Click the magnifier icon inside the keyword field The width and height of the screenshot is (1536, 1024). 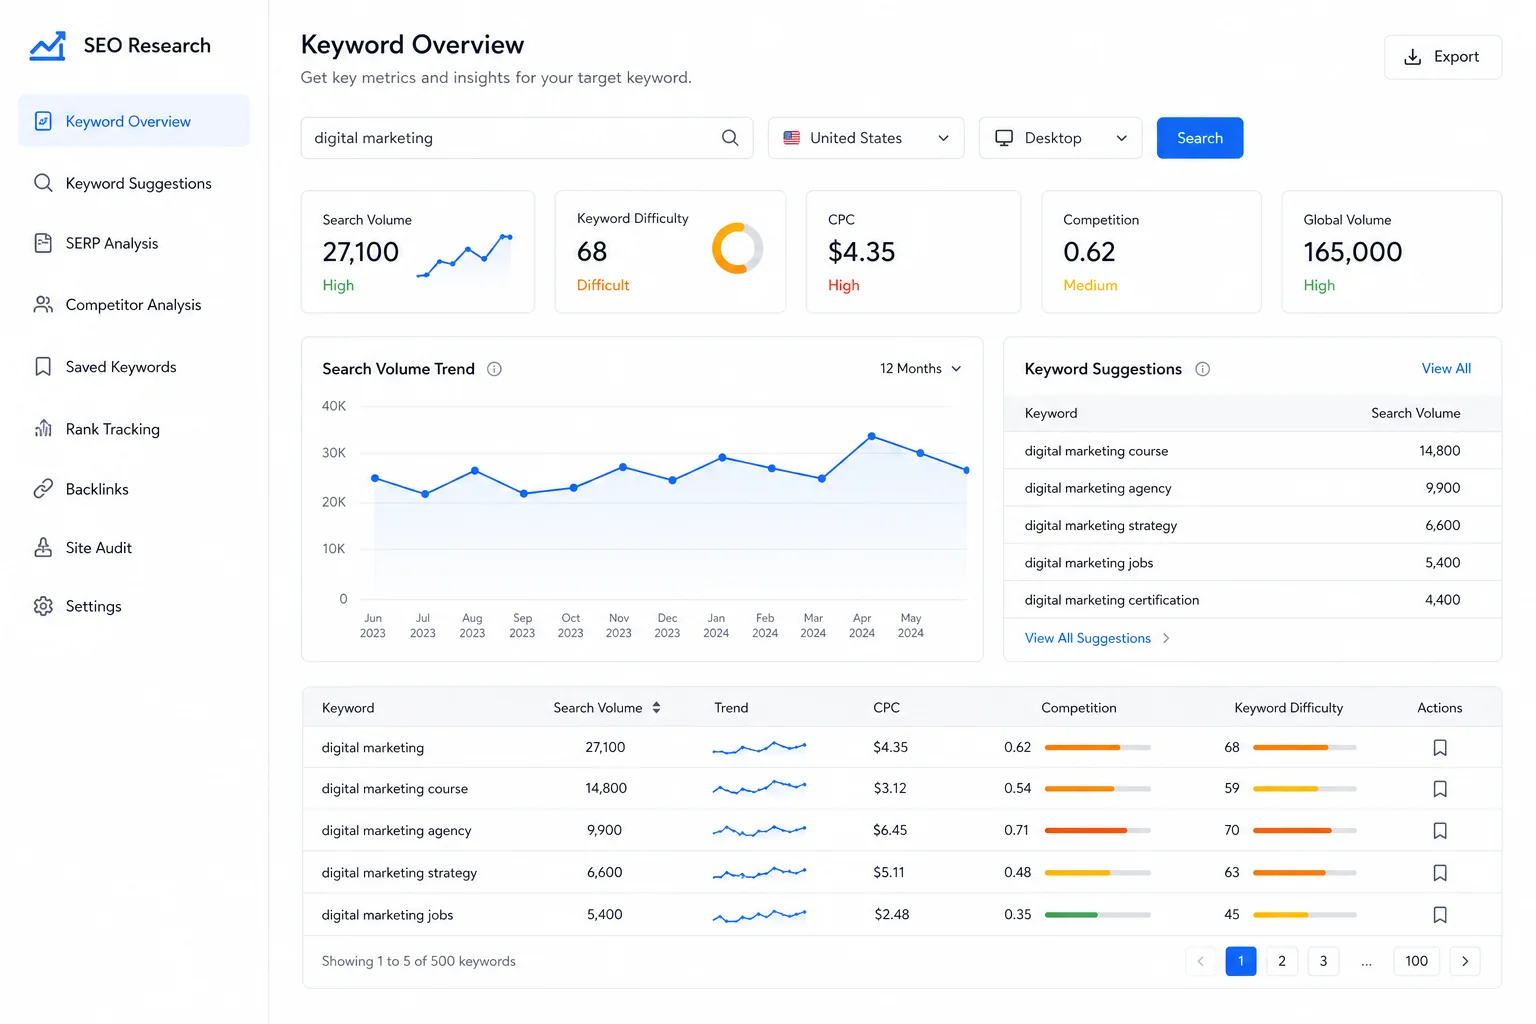[x=730, y=138]
